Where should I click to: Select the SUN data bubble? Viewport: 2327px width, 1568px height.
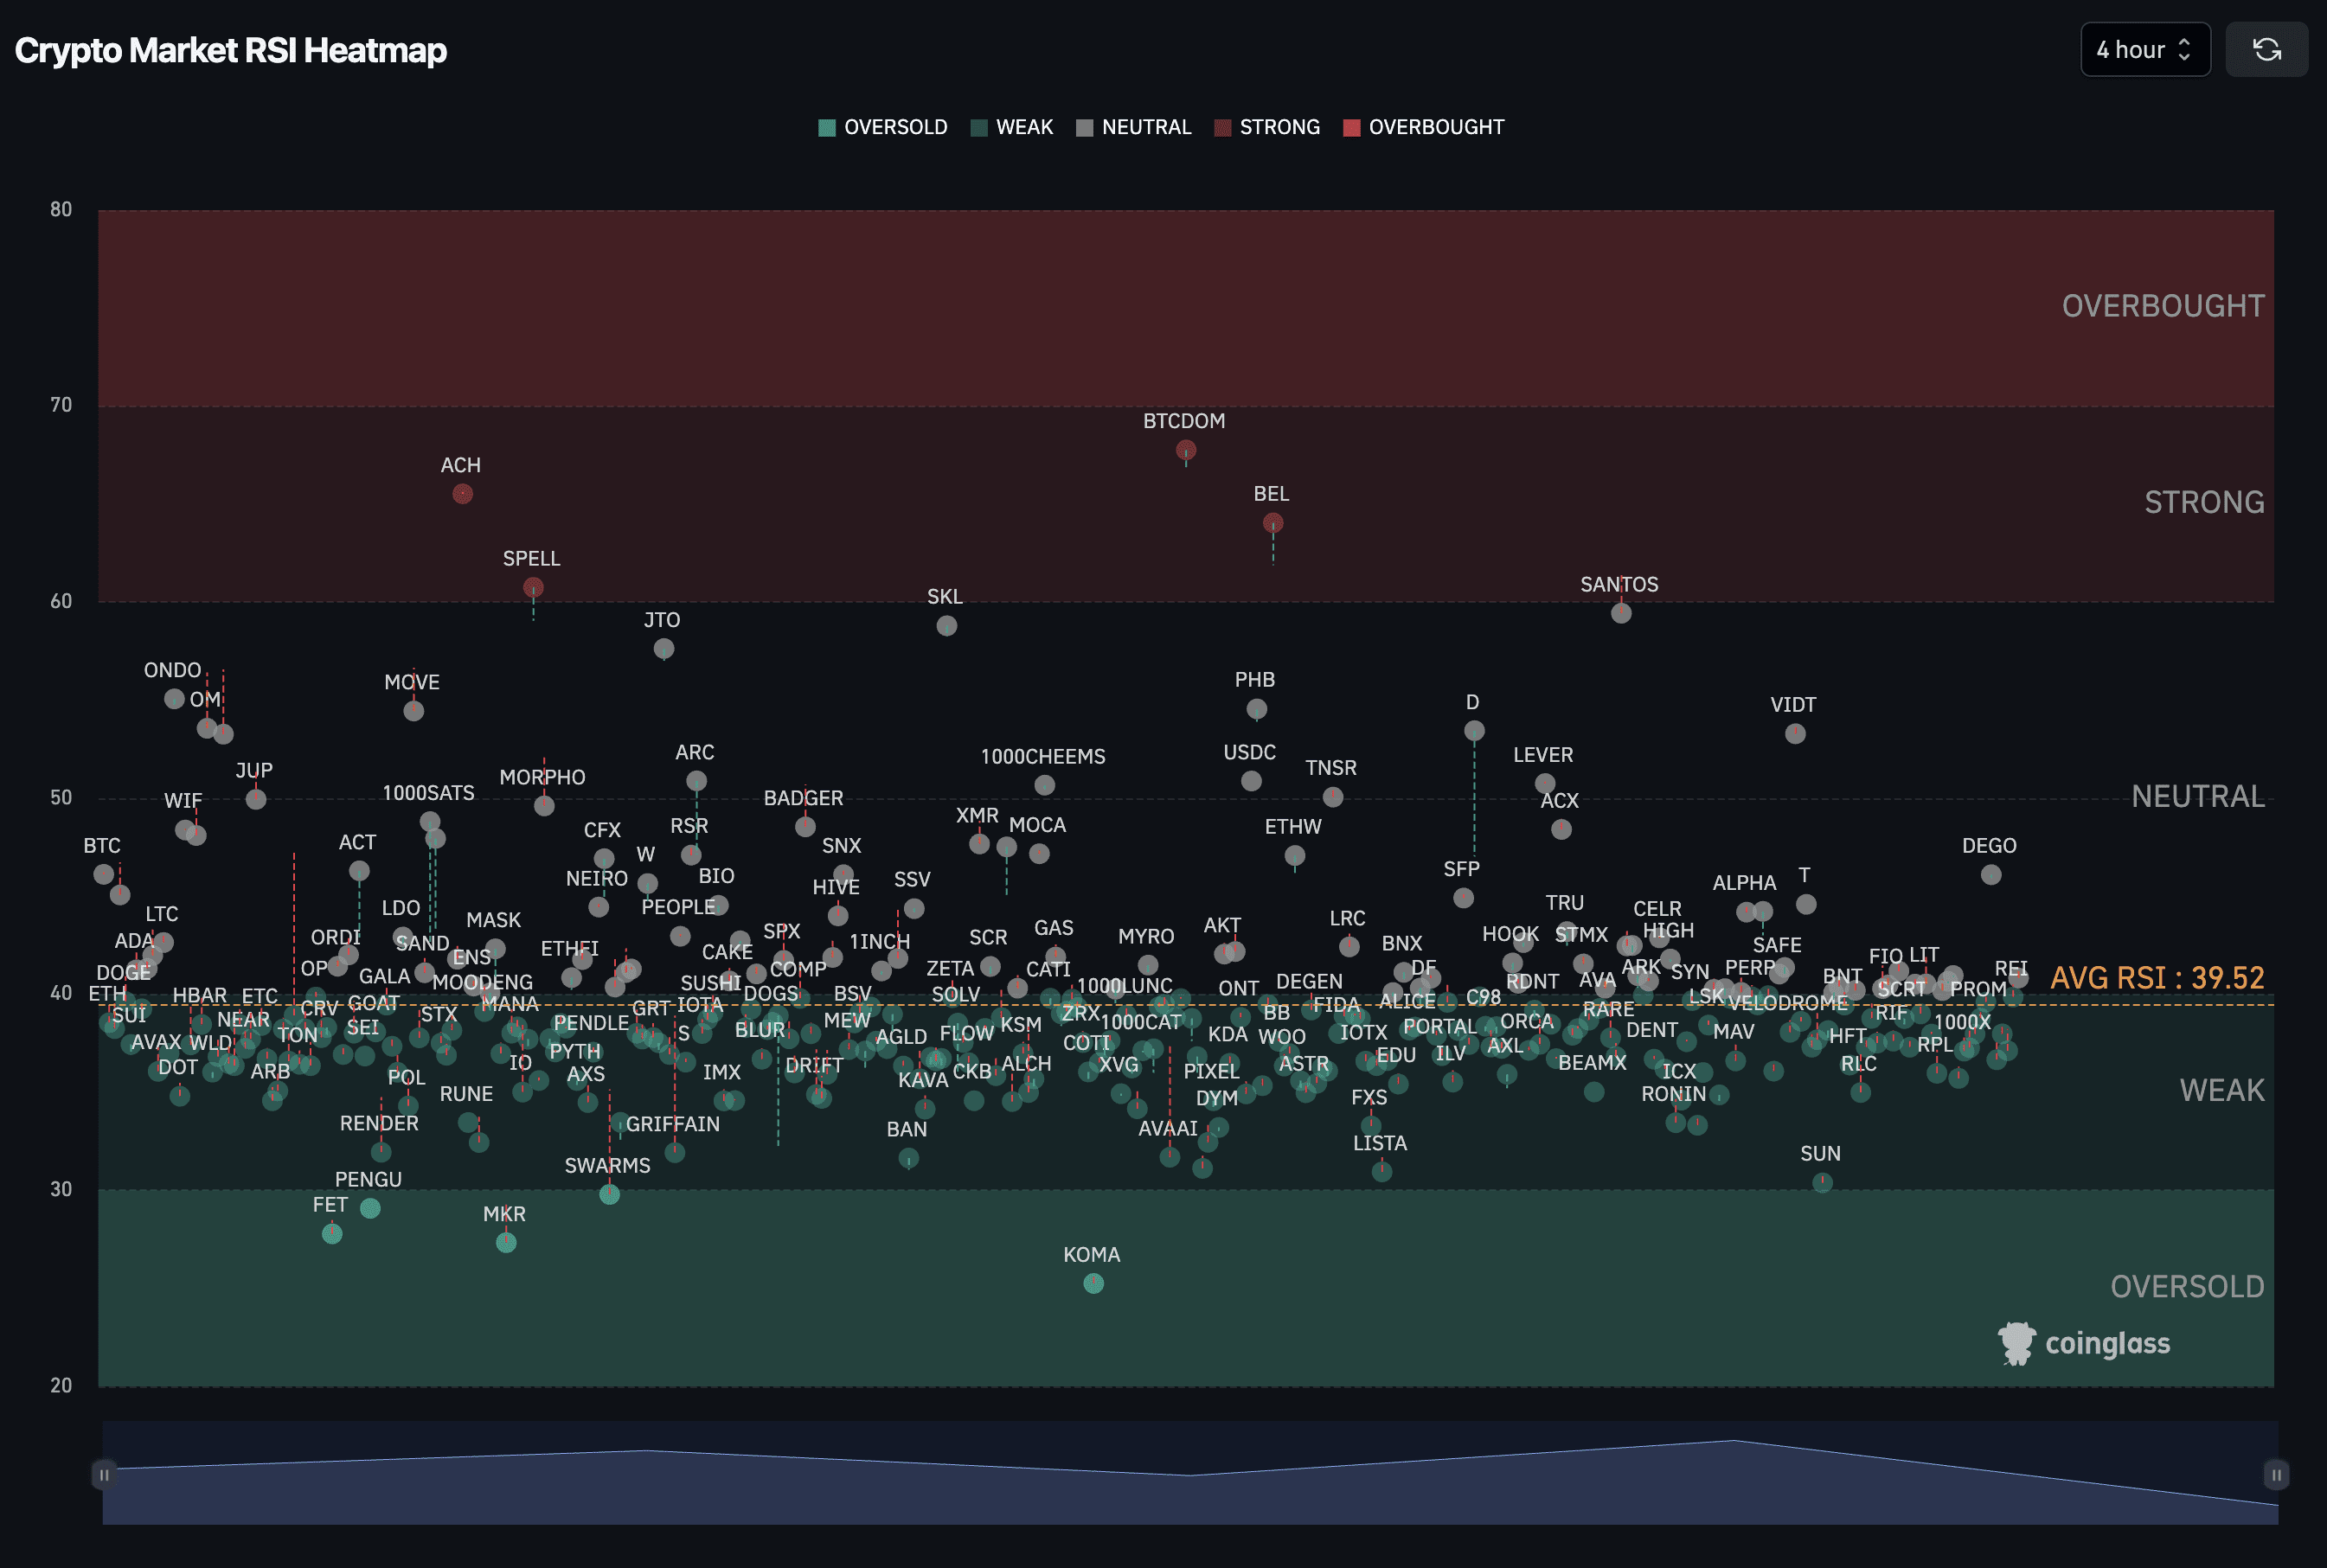[1822, 1182]
